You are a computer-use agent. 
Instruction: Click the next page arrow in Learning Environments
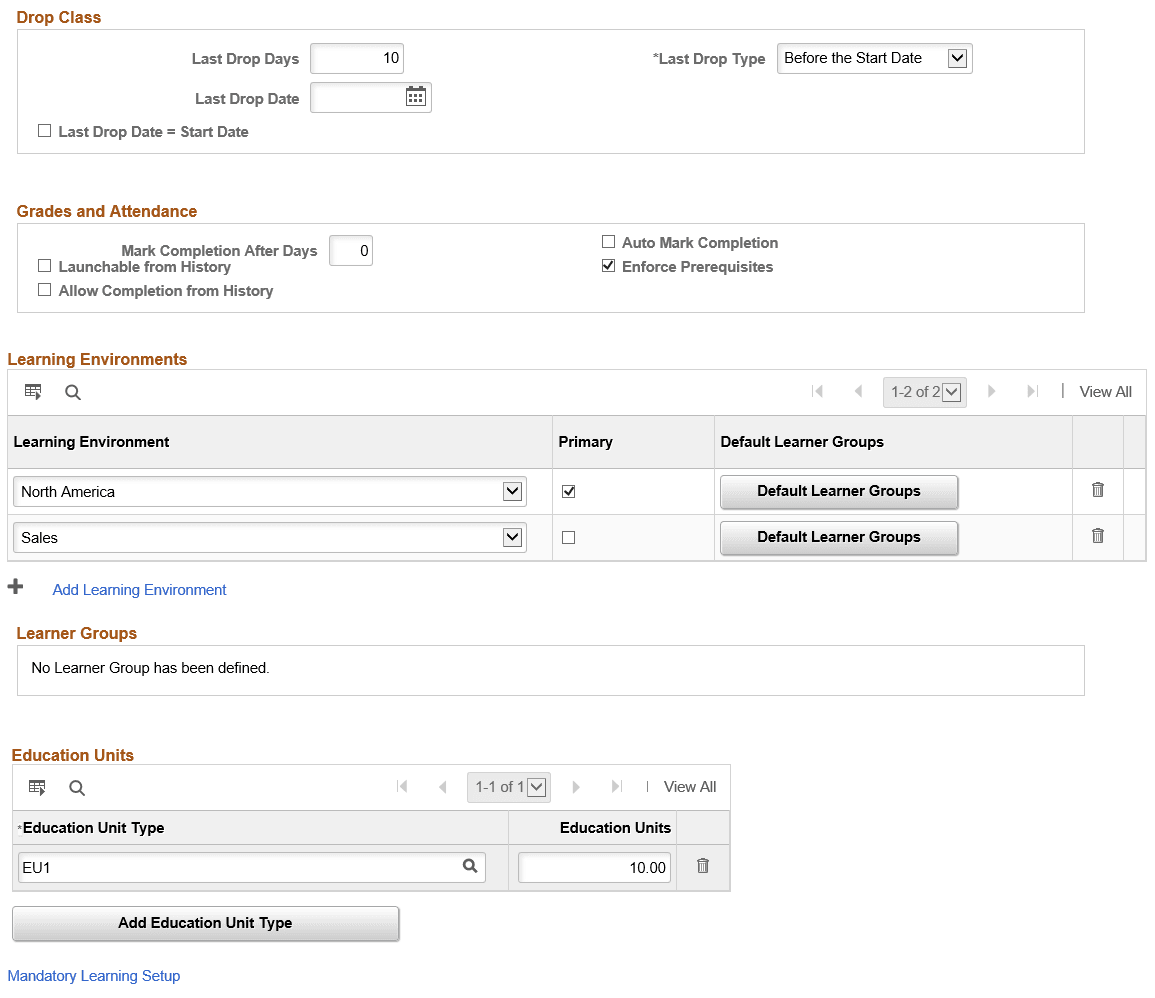click(x=990, y=391)
